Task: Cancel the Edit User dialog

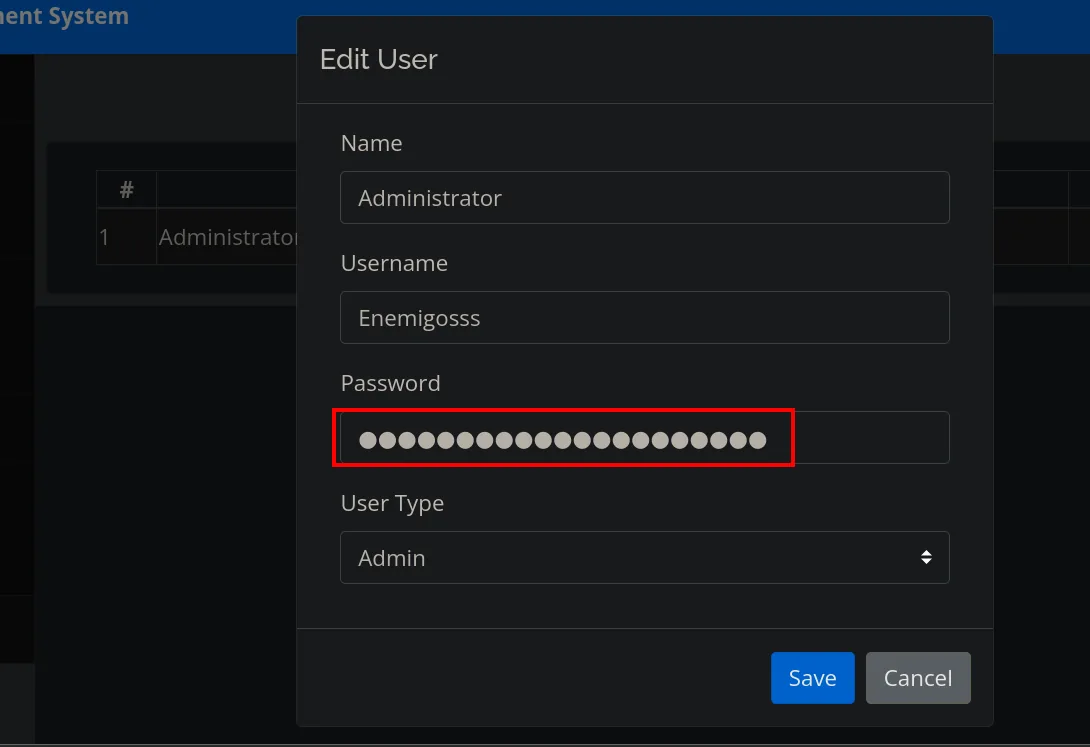Action: coord(918,678)
